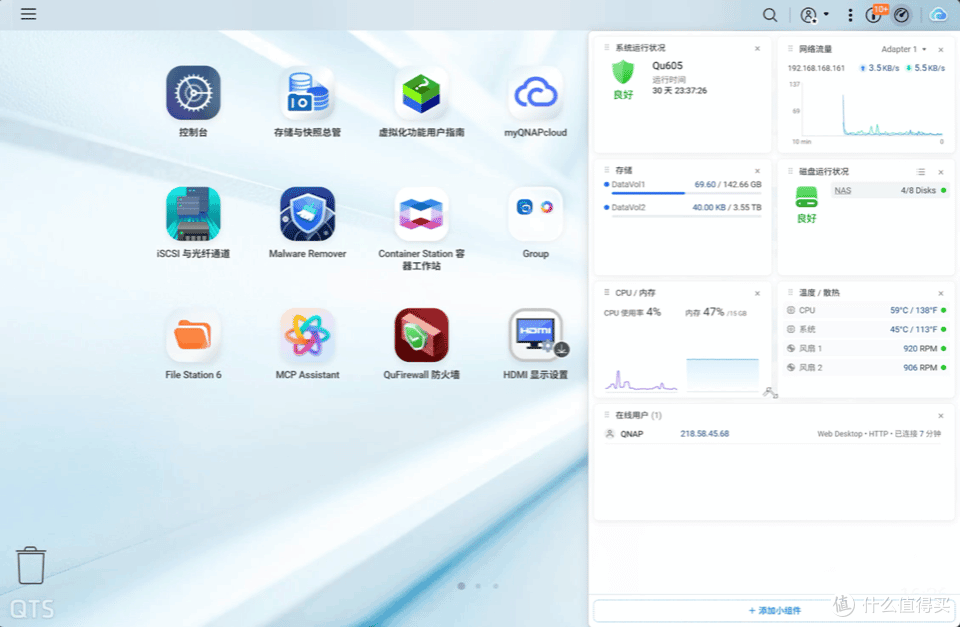Click the CPU 使用率 4% value
The height and width of the screenshot is (627, 960).
pos(653,312)
